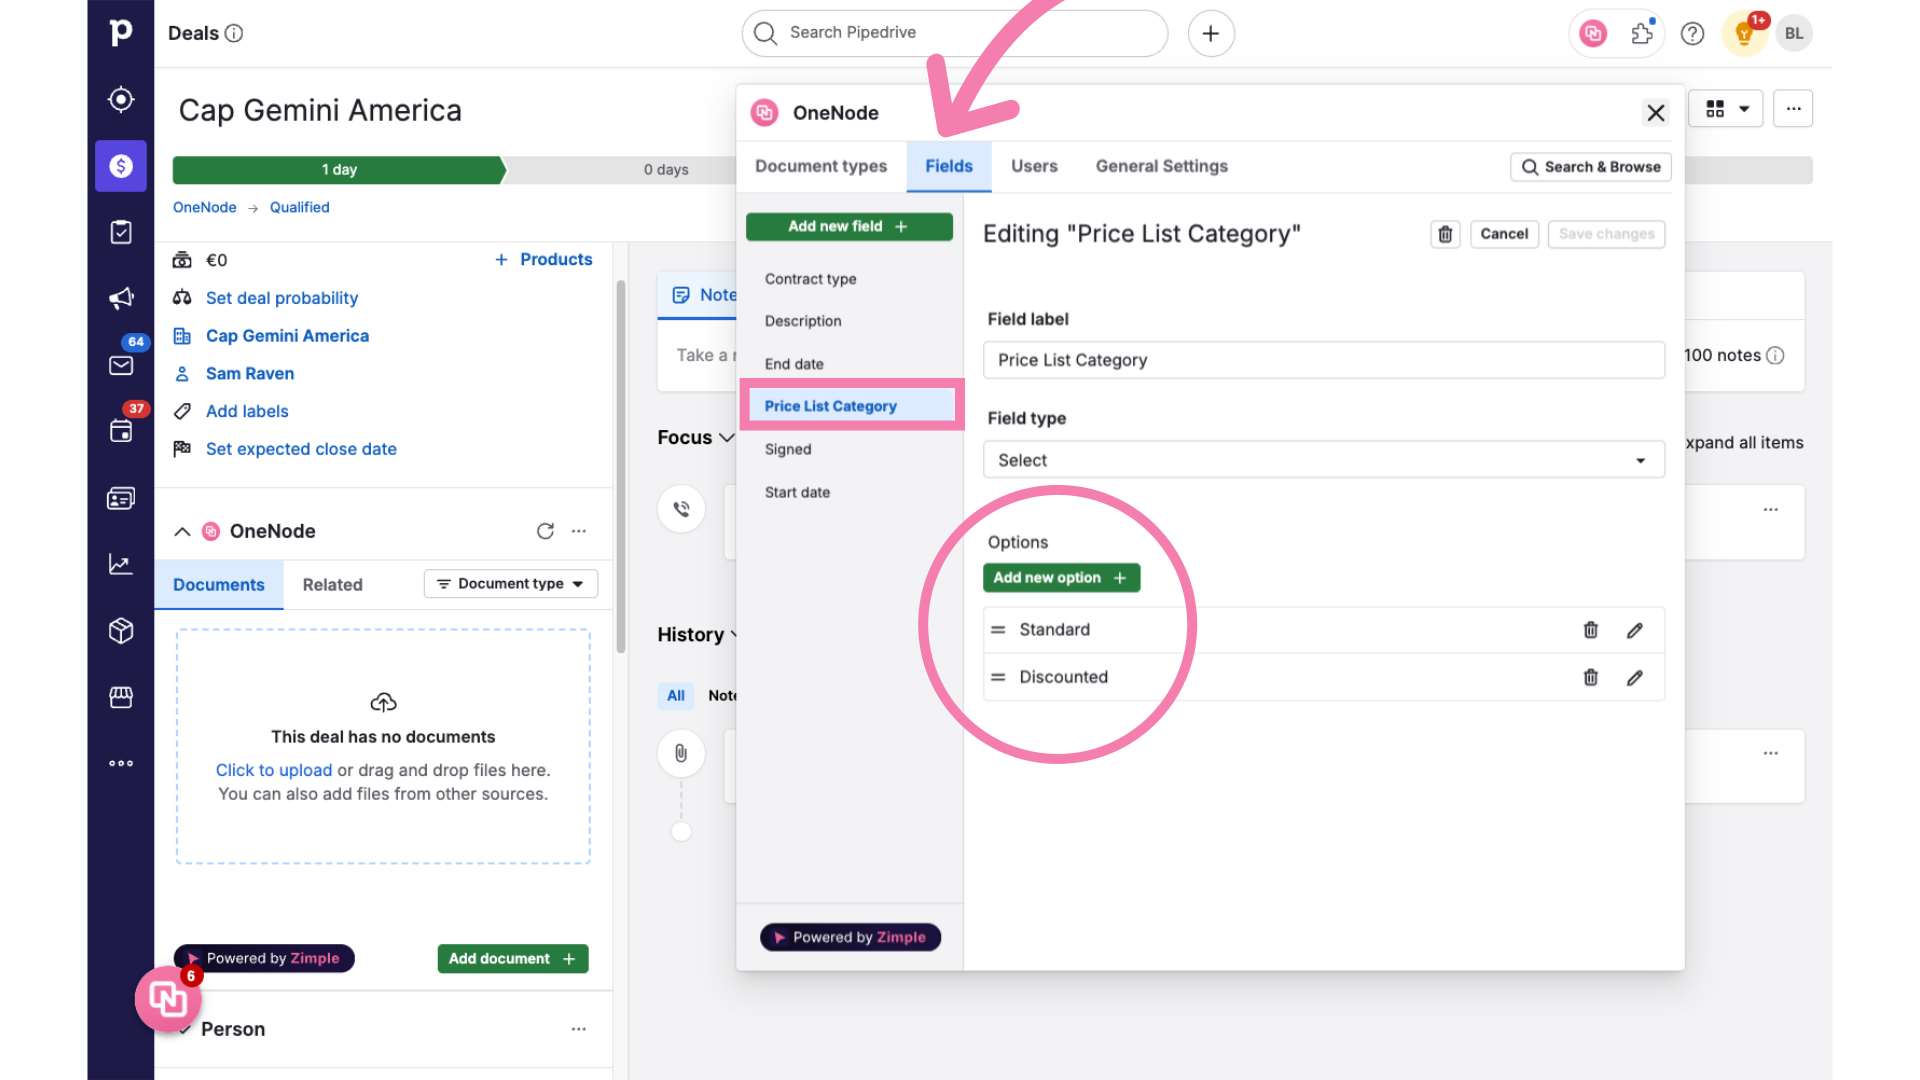This screenshot has width=1920, height=1080.
Task: Open the Projects clipboard icon in sidebar
Action: (x=121, y=232)
